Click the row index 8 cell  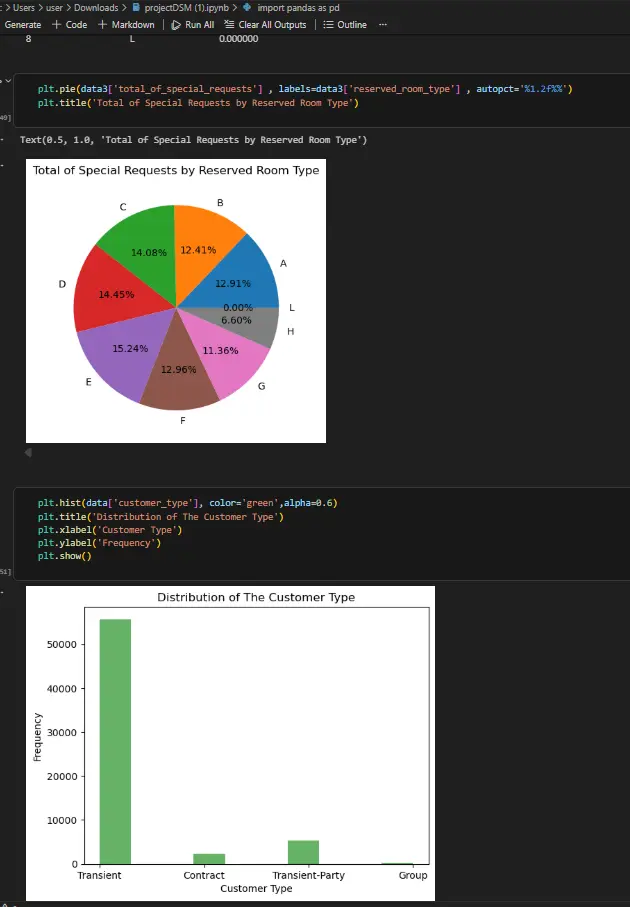pos(28,39)
